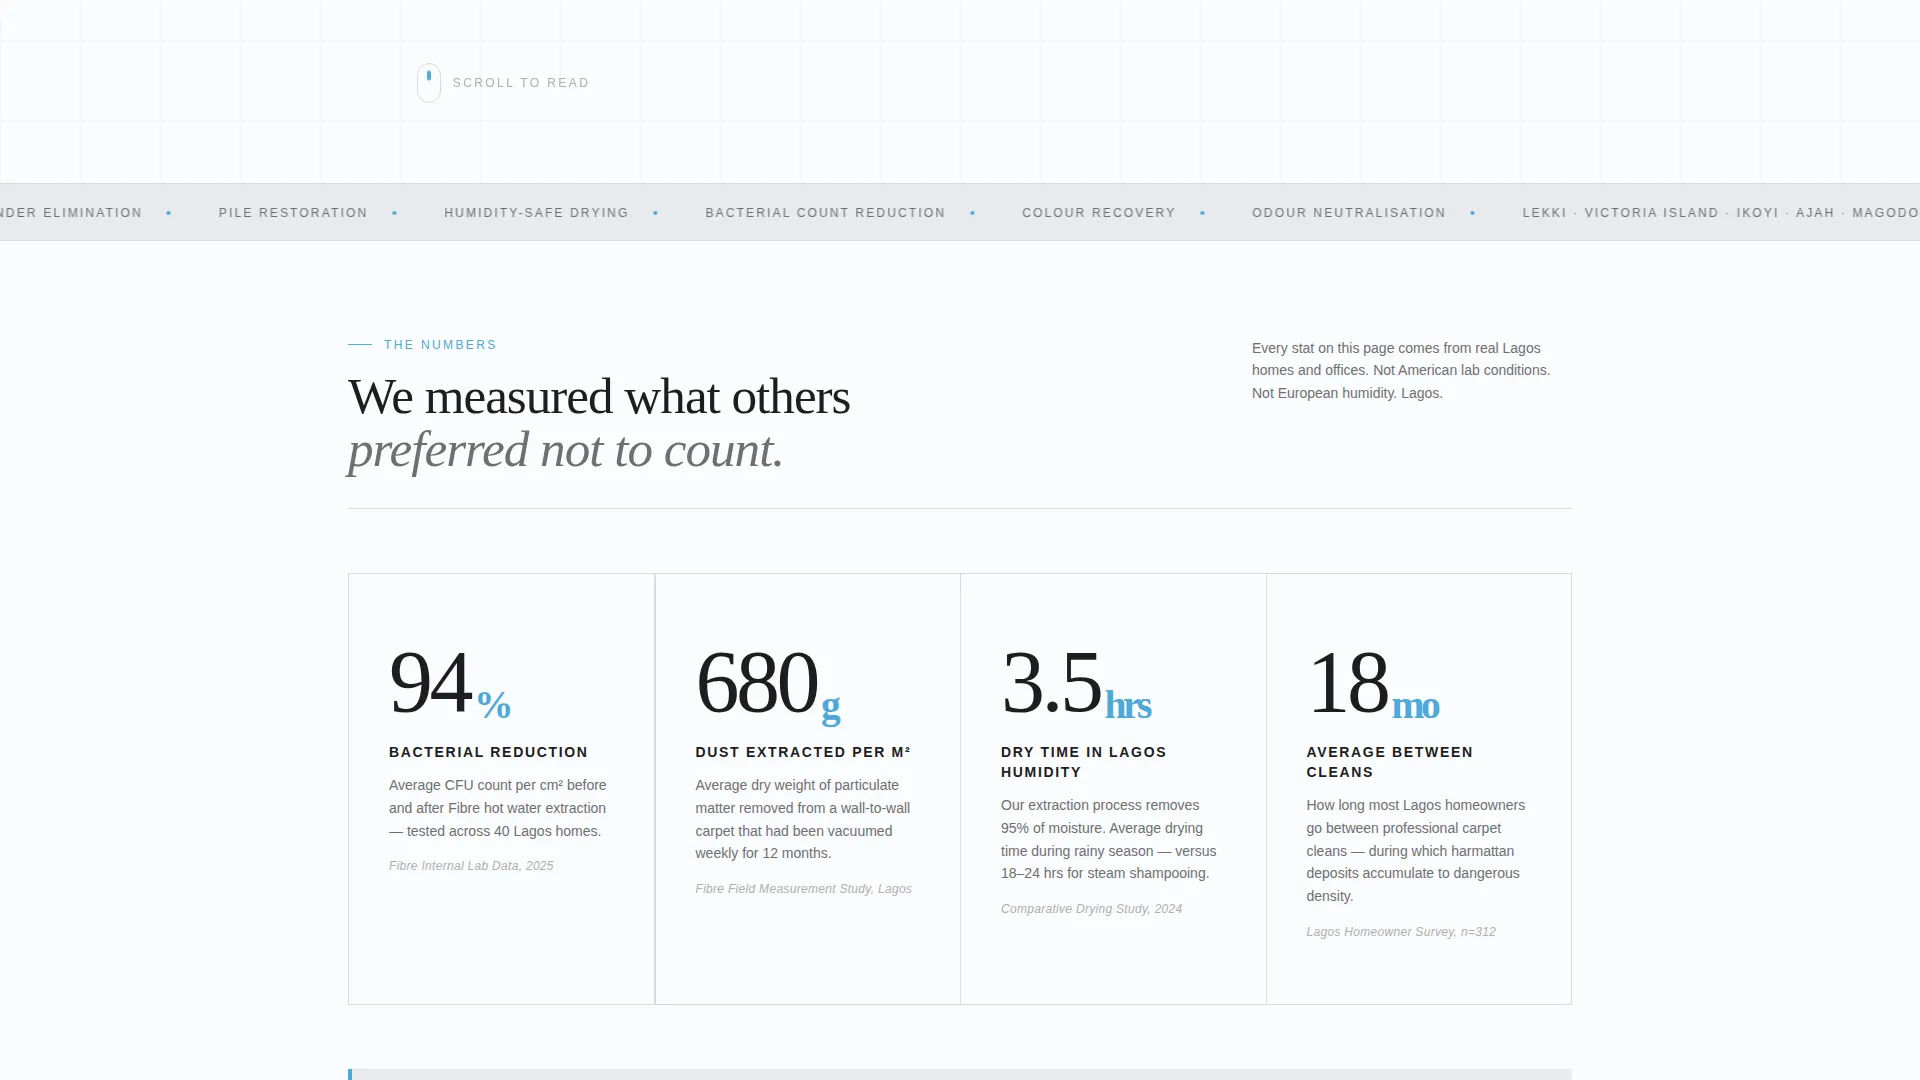
Task: Click 'Fibre Field Measurement Study, Lagos' source
Action: pyautogui.click(x=804, y=889)
